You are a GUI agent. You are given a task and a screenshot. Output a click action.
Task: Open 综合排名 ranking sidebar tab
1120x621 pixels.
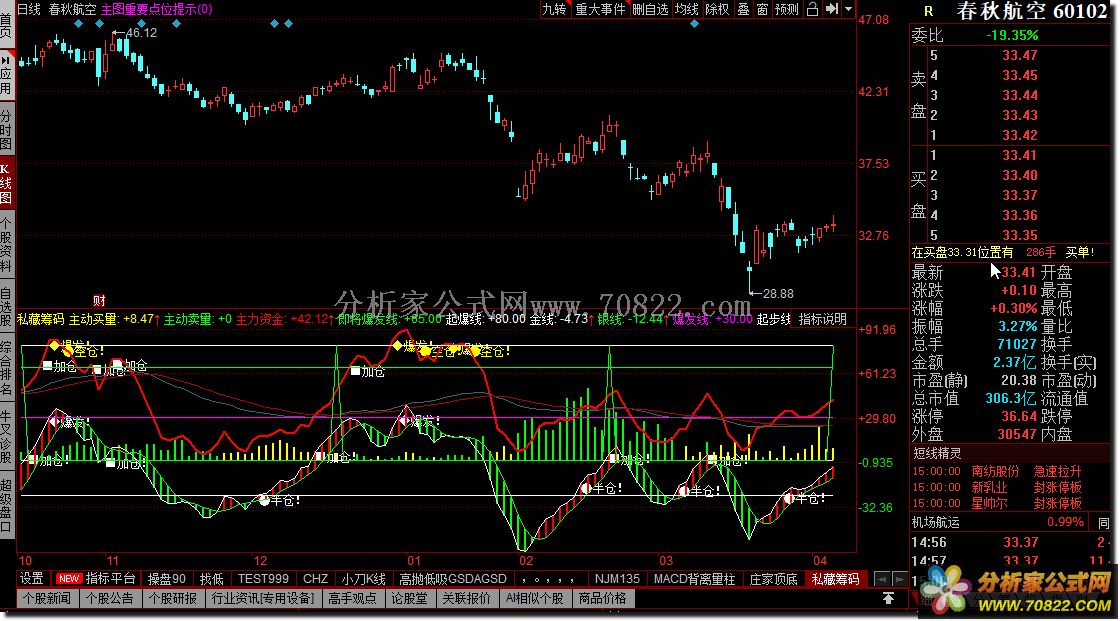point(6,369)
